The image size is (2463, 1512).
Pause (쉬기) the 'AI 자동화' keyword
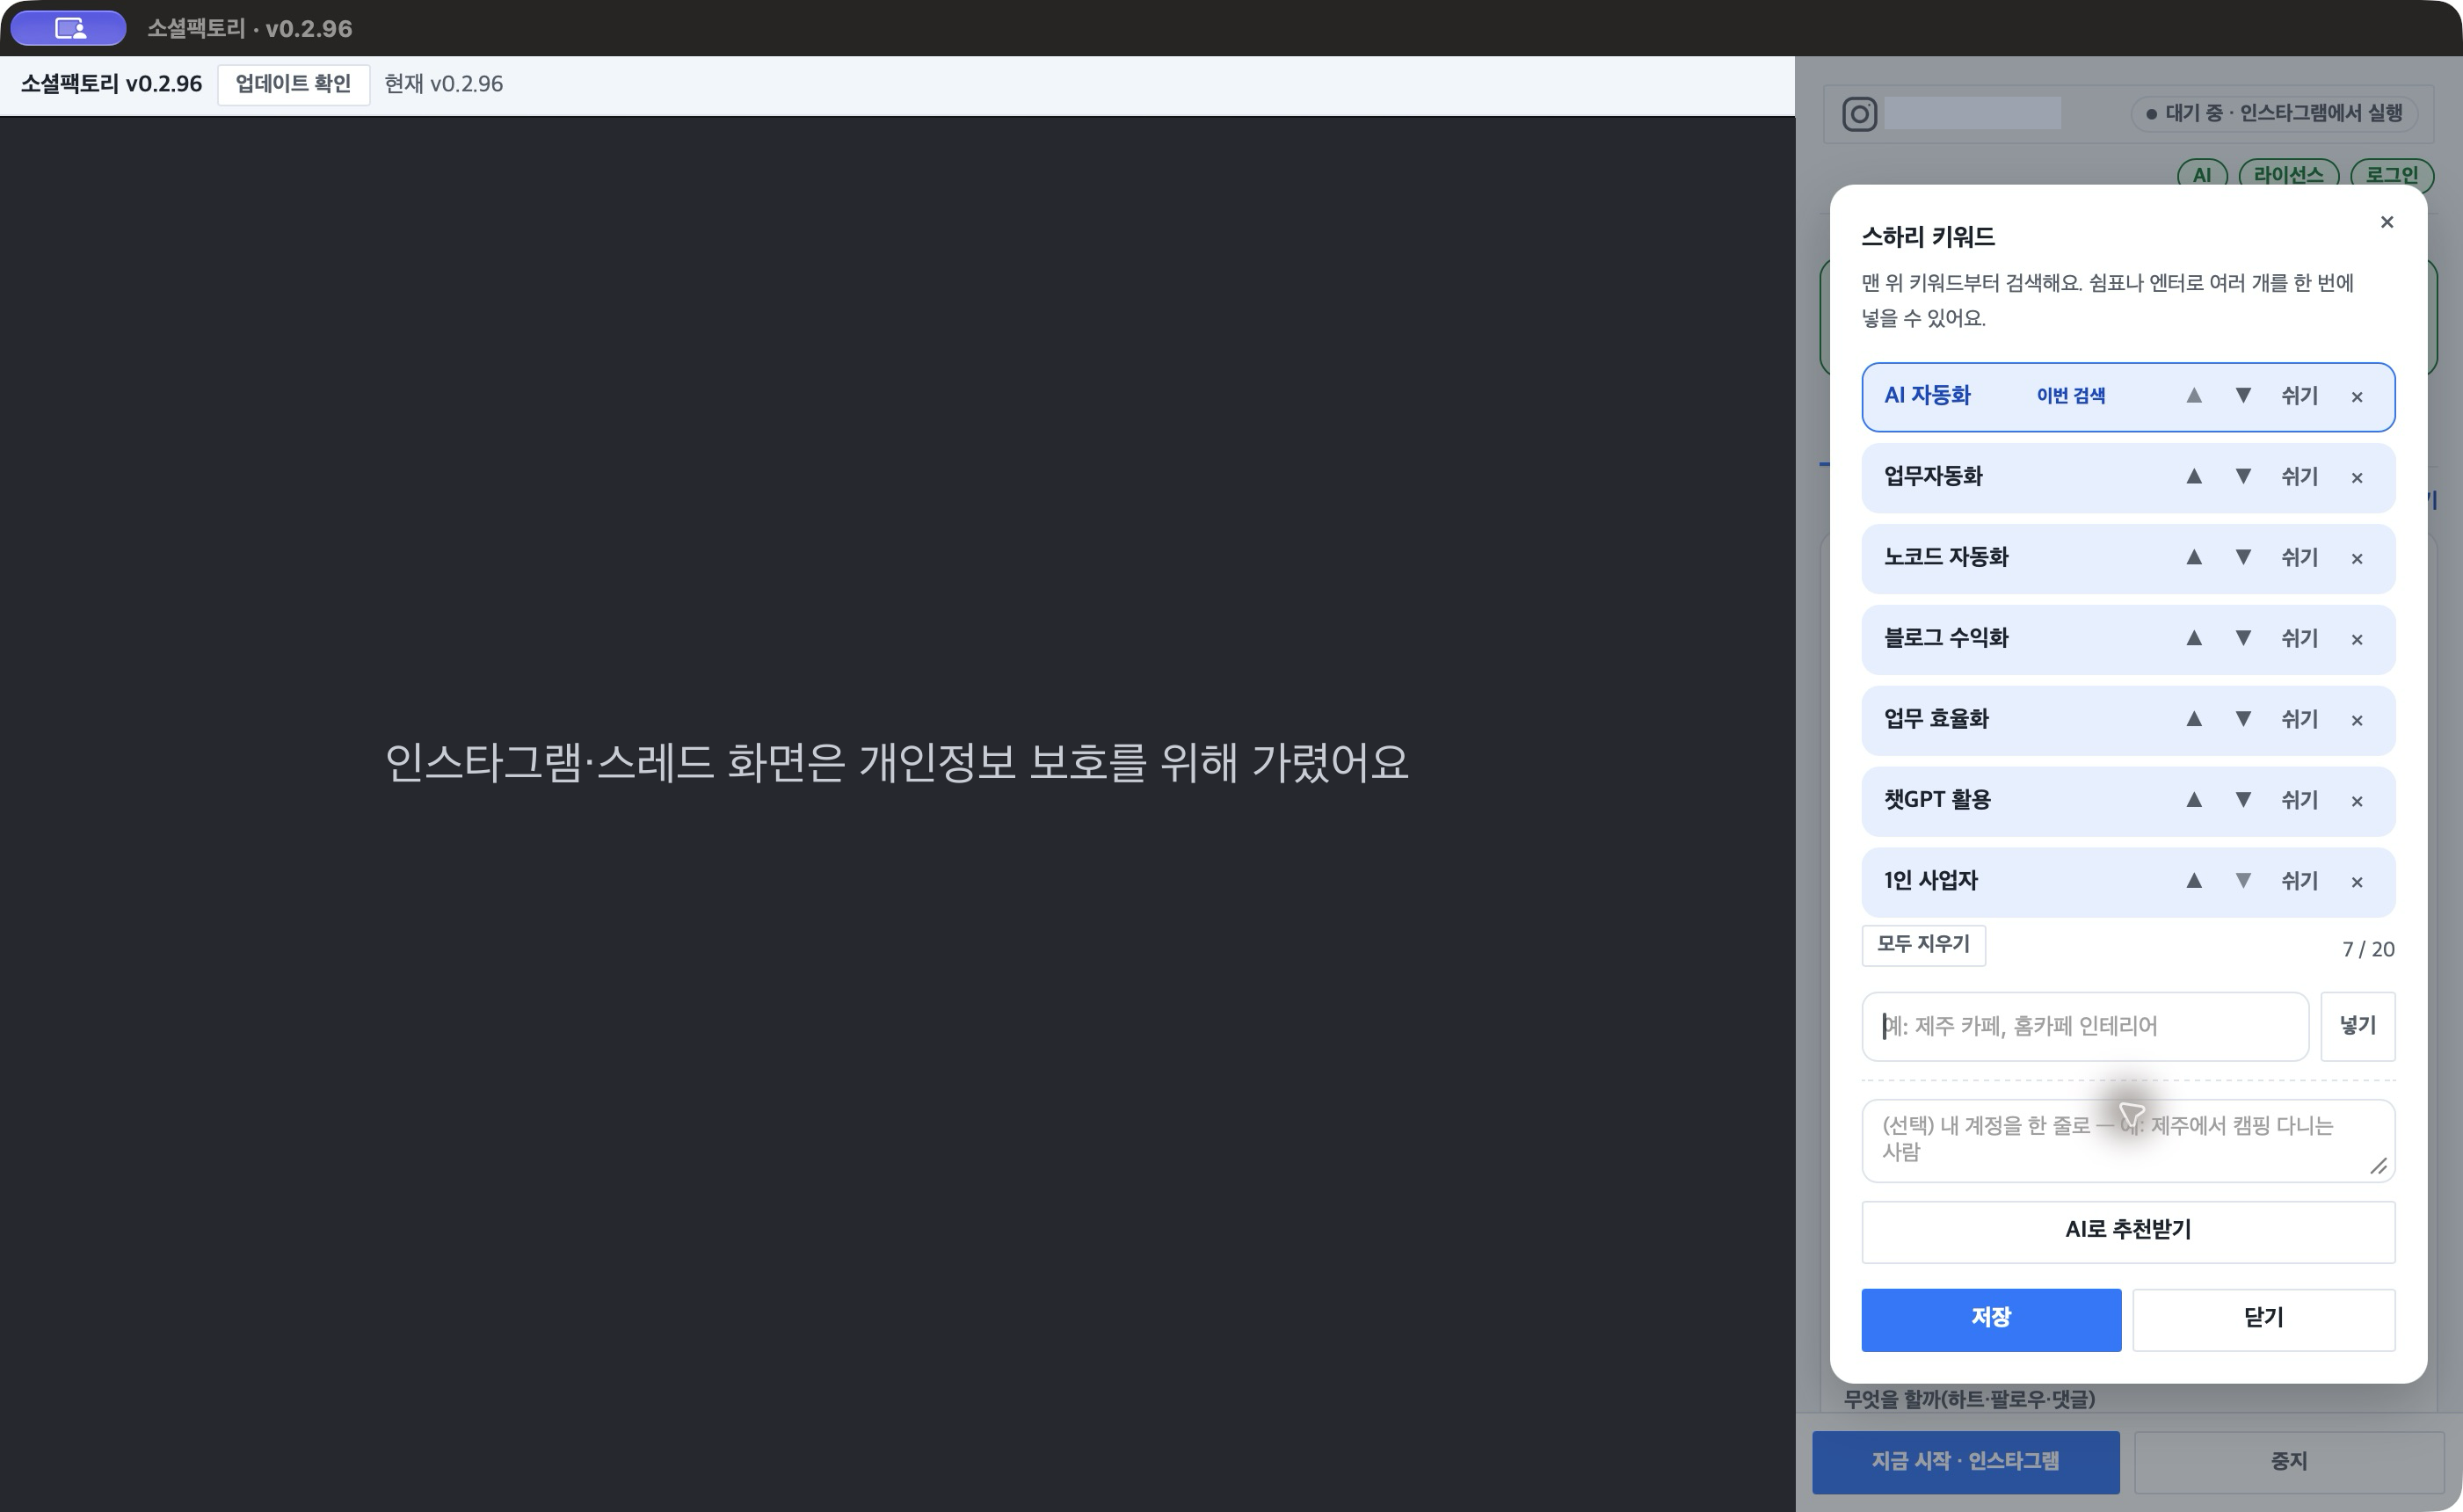click(x=2299, y=396)
